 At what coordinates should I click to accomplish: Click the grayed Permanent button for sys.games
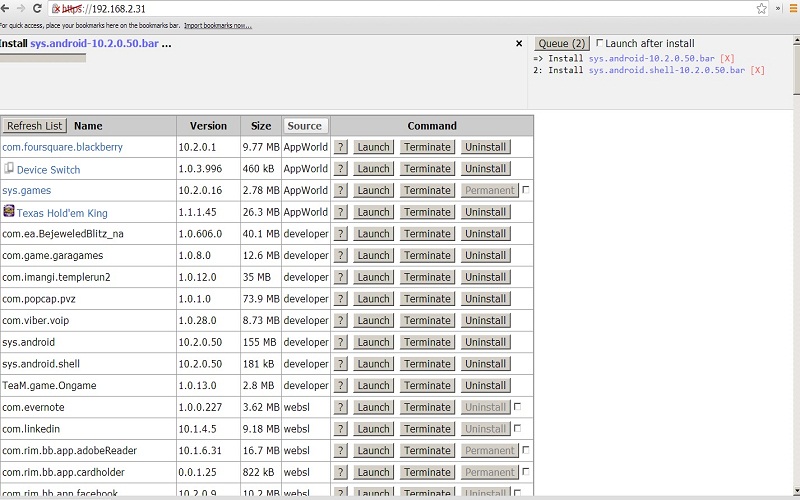pos(490,190)
